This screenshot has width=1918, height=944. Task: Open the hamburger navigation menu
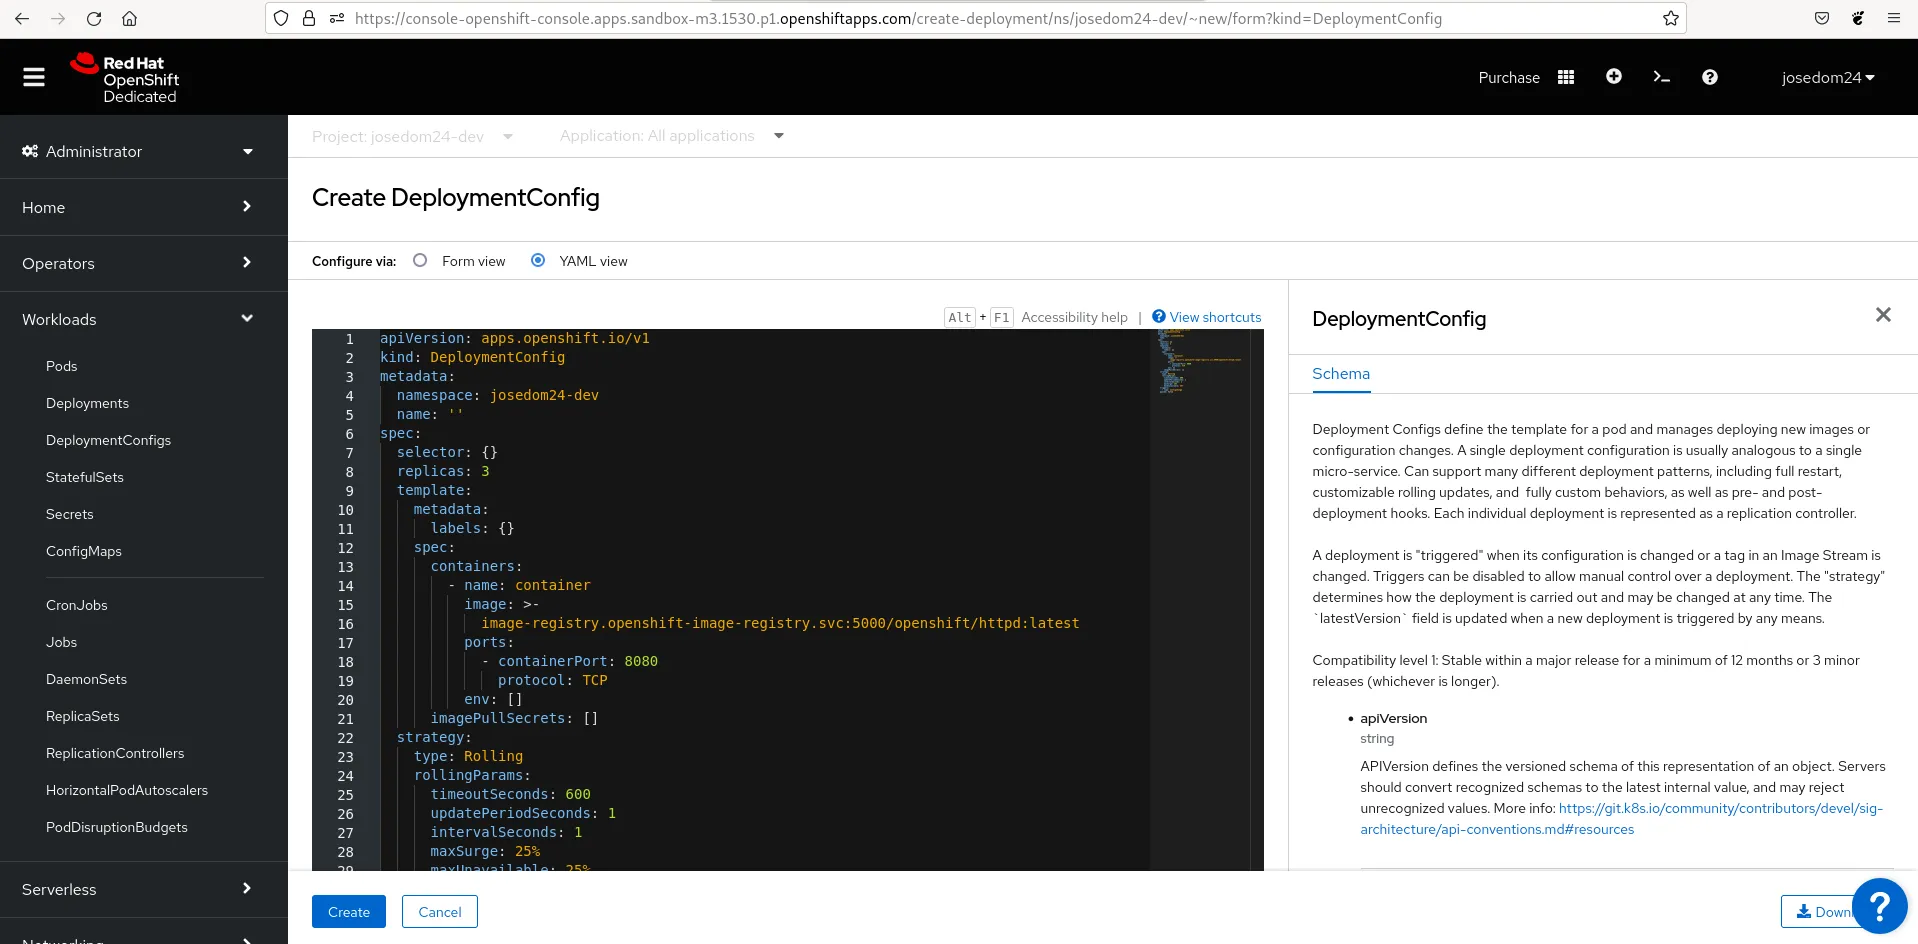(x=34, y=77)
